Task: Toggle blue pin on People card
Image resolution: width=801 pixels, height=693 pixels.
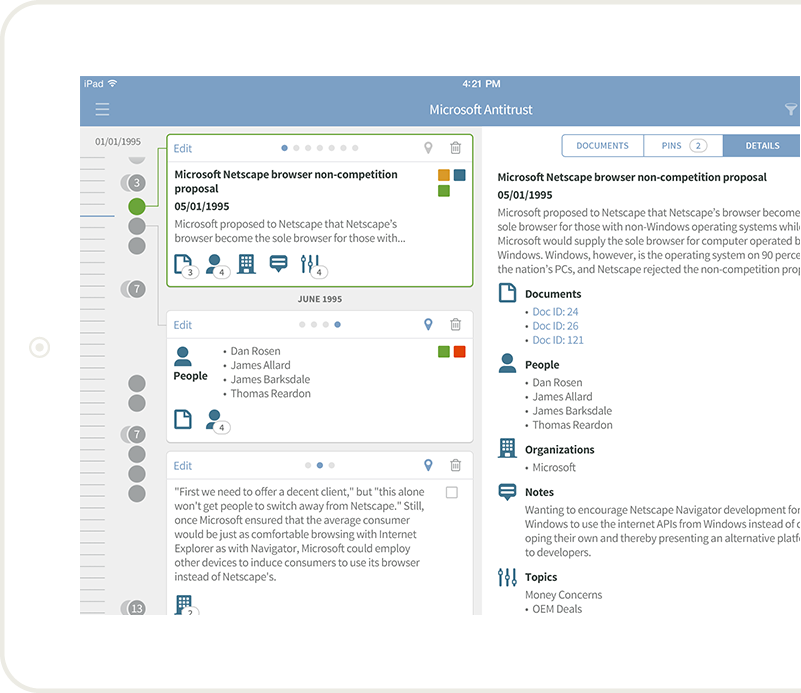Action: (428, 324)
